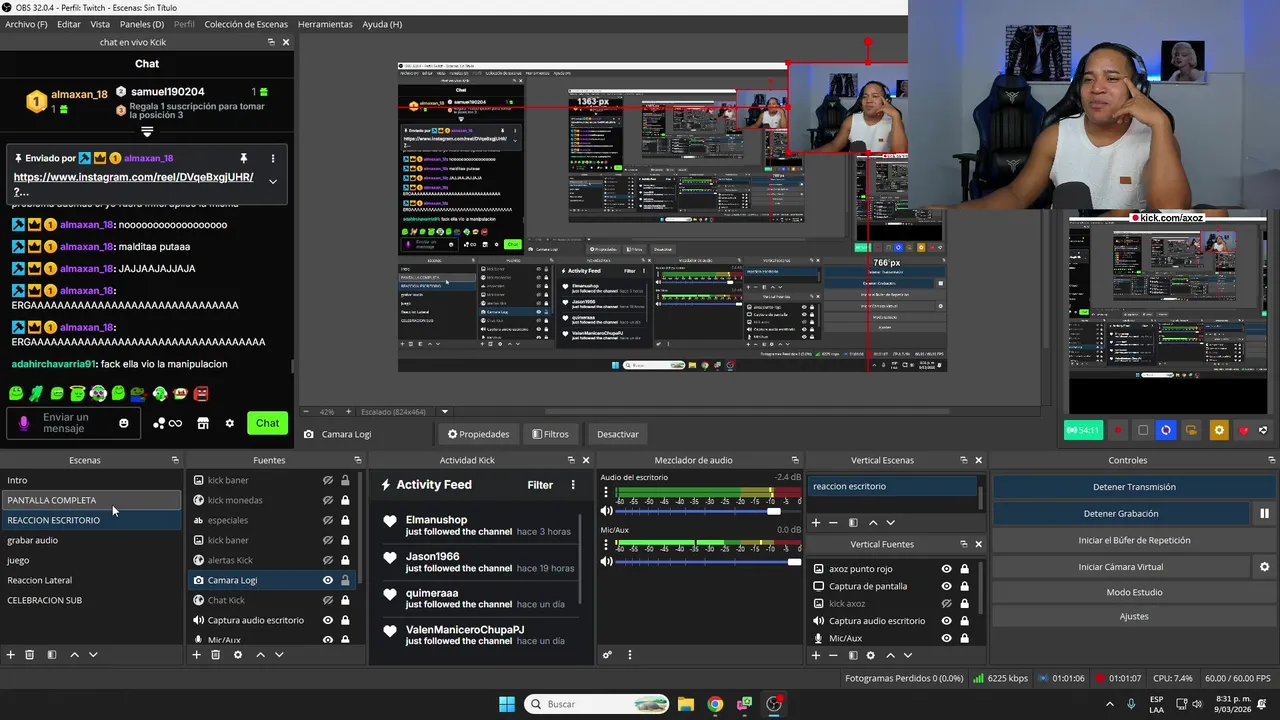Move the scene down in Escenas toolbar
1280x720 pixels.
[93, 655]
